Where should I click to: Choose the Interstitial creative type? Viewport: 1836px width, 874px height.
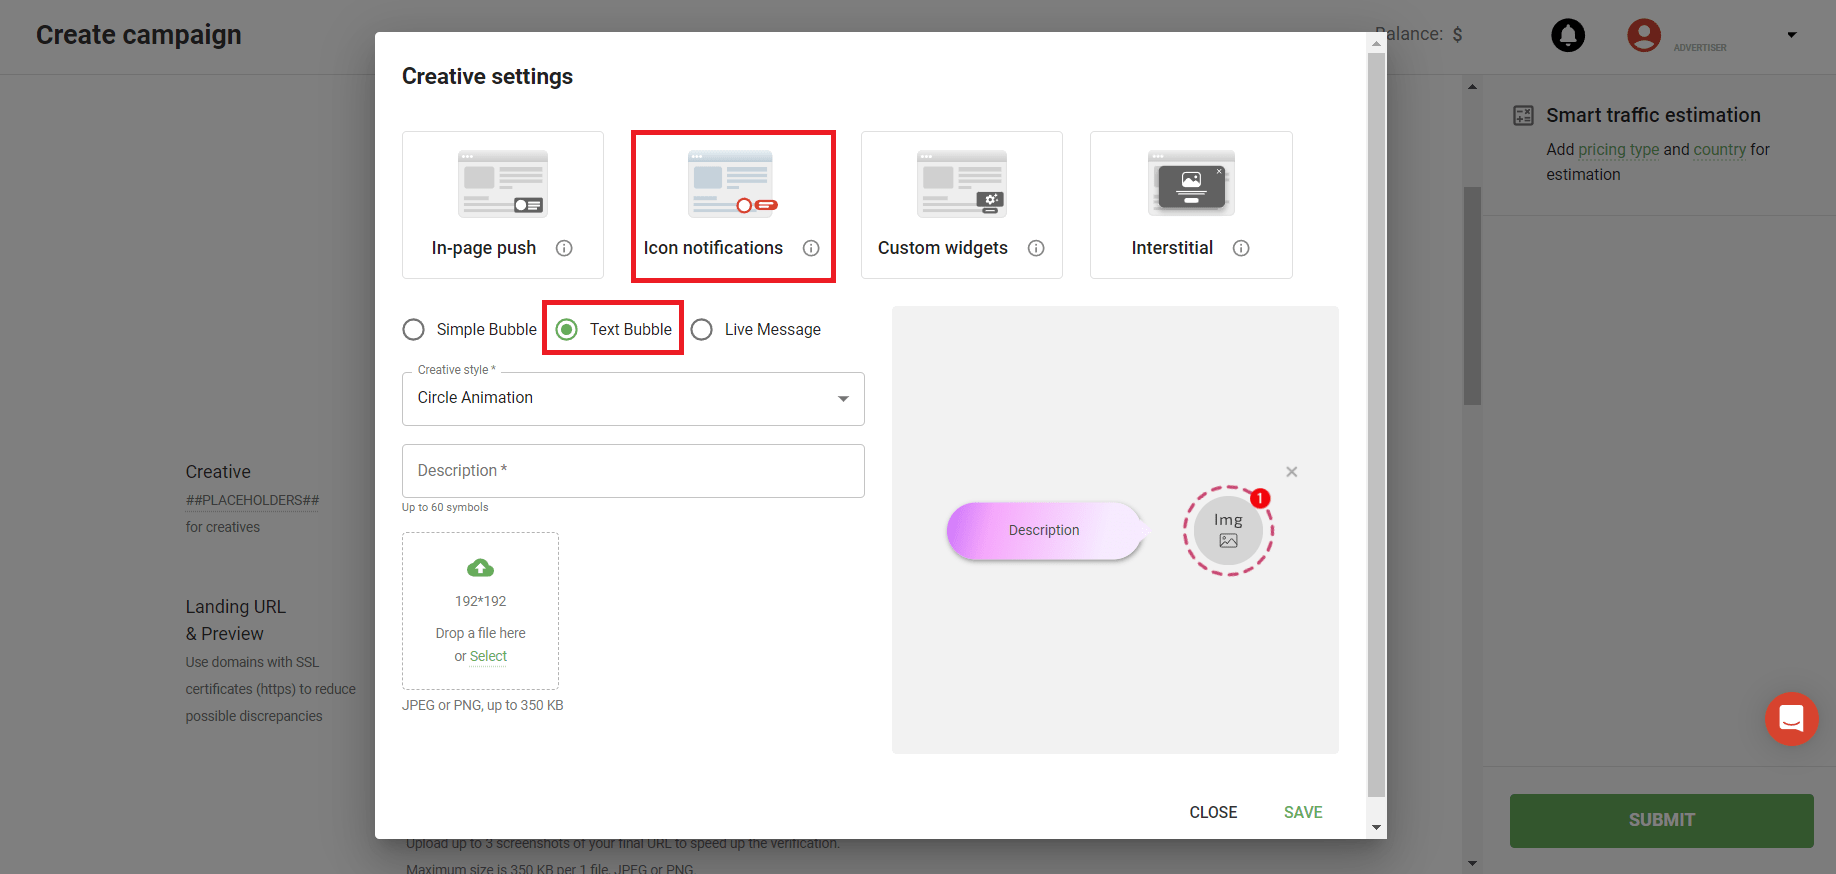pyautogui.click(x=1190, y=205)
